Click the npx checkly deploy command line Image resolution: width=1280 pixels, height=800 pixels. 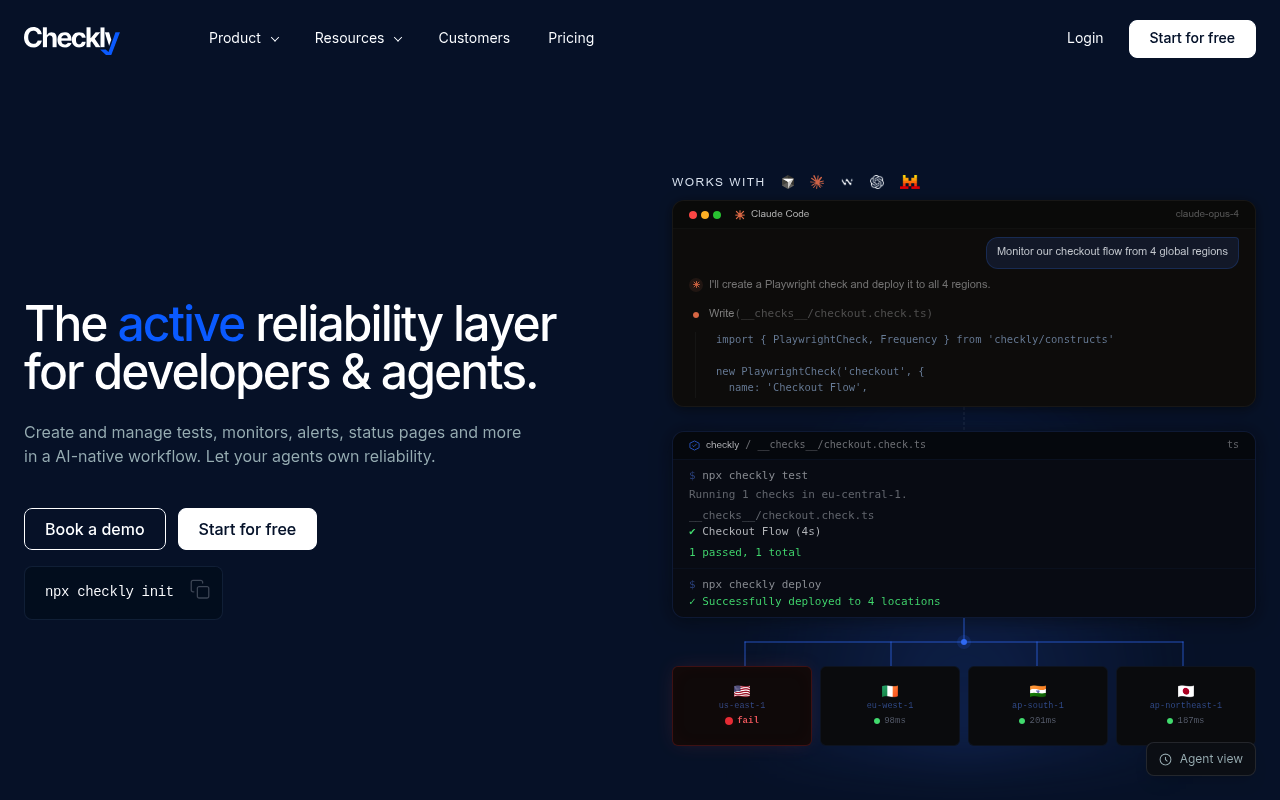tap(755, 584)
